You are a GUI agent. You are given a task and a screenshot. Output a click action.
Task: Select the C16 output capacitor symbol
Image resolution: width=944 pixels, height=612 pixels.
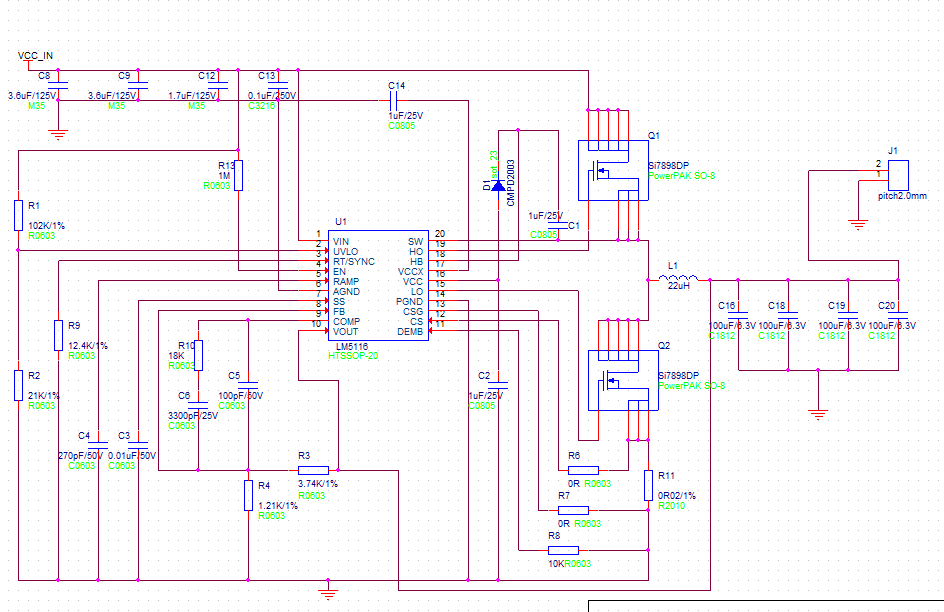738,315
